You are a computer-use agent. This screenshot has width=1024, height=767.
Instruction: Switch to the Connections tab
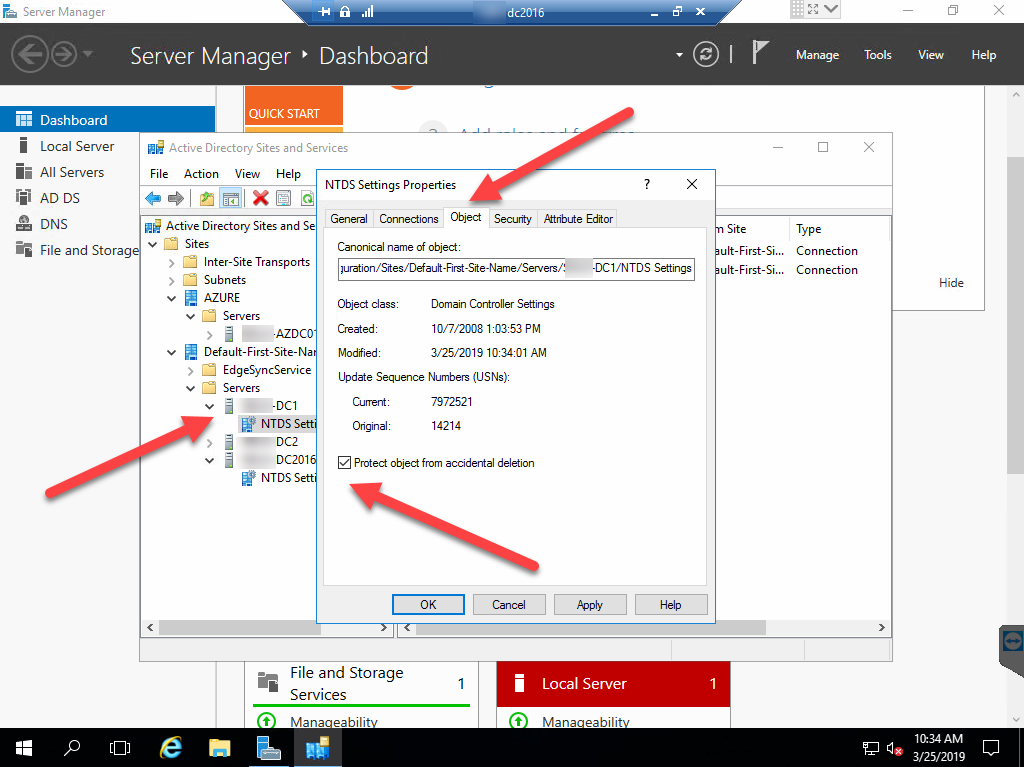pyautogui.click(x=409, y=219)
